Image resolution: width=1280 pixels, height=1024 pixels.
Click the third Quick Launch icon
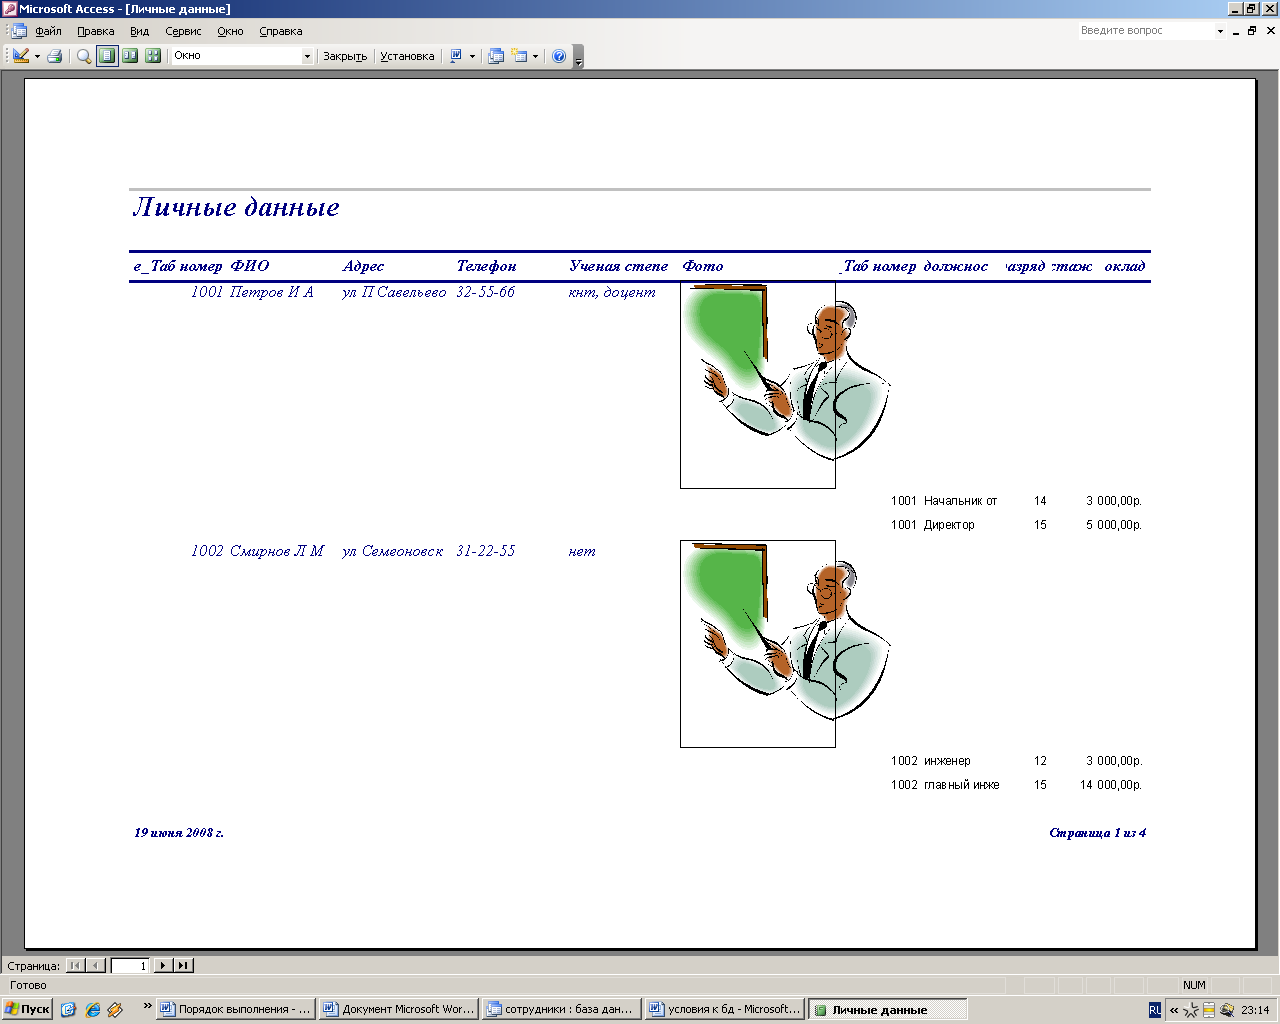coord(115,1010)
